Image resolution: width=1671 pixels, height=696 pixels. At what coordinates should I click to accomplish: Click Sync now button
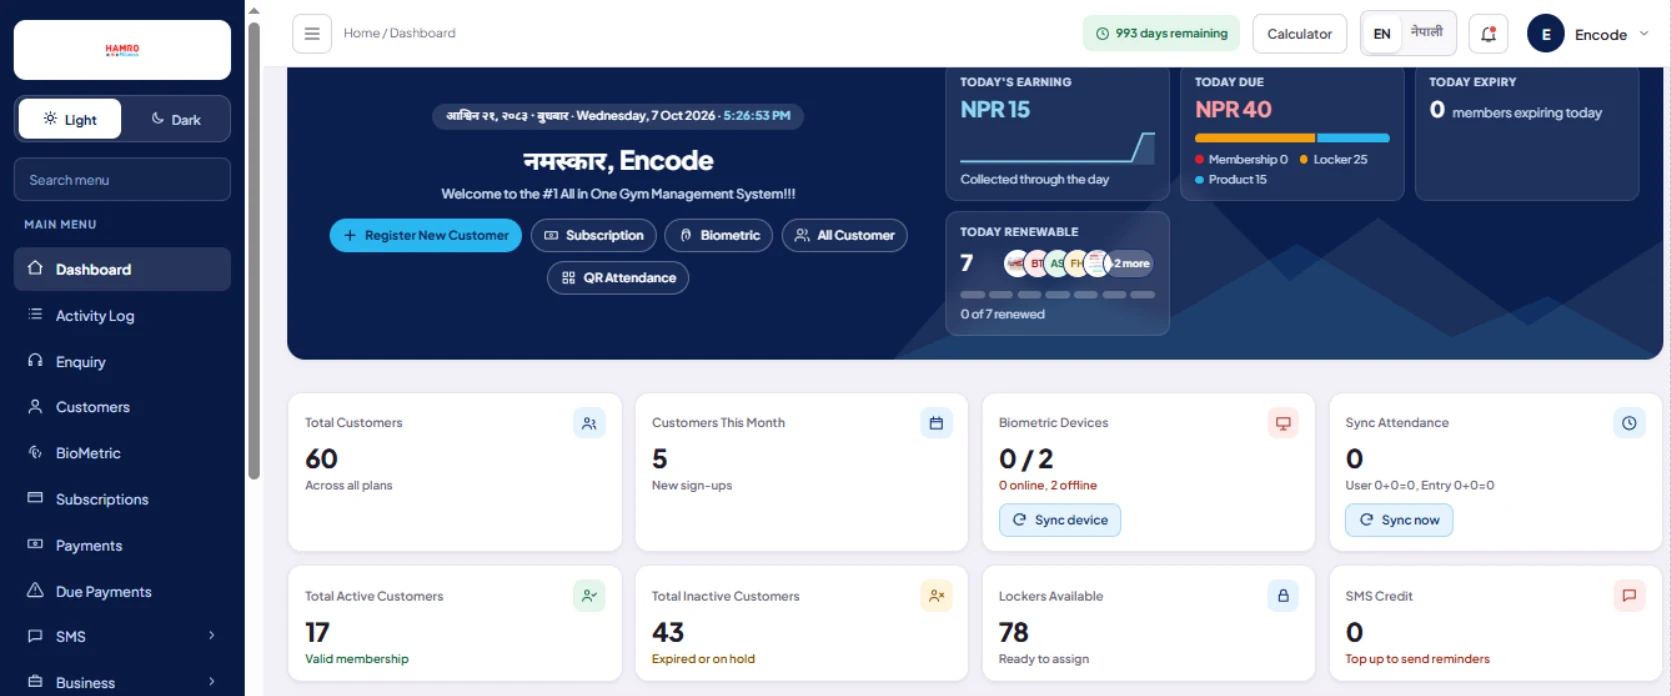[1399, 520]
